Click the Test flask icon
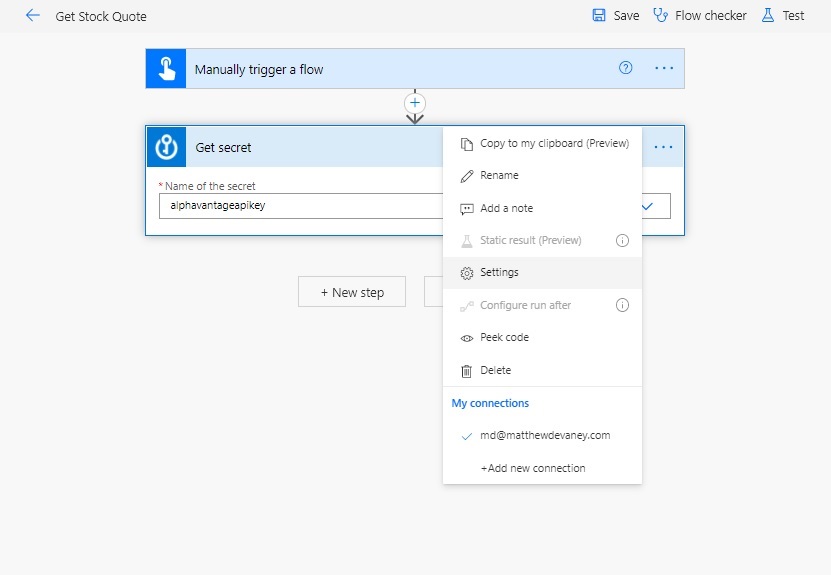 pos(767,15)
